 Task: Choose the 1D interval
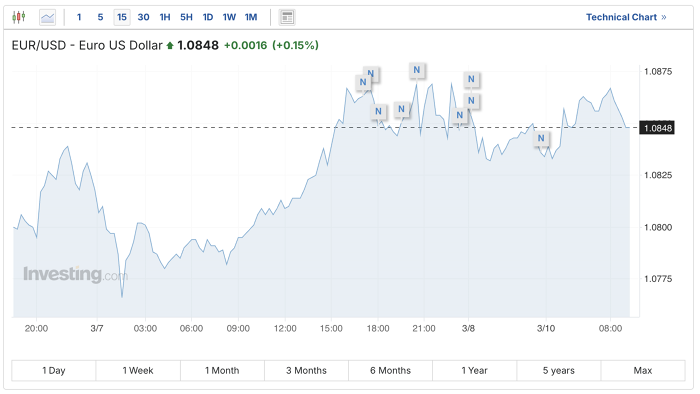click(x=208, y=17)
